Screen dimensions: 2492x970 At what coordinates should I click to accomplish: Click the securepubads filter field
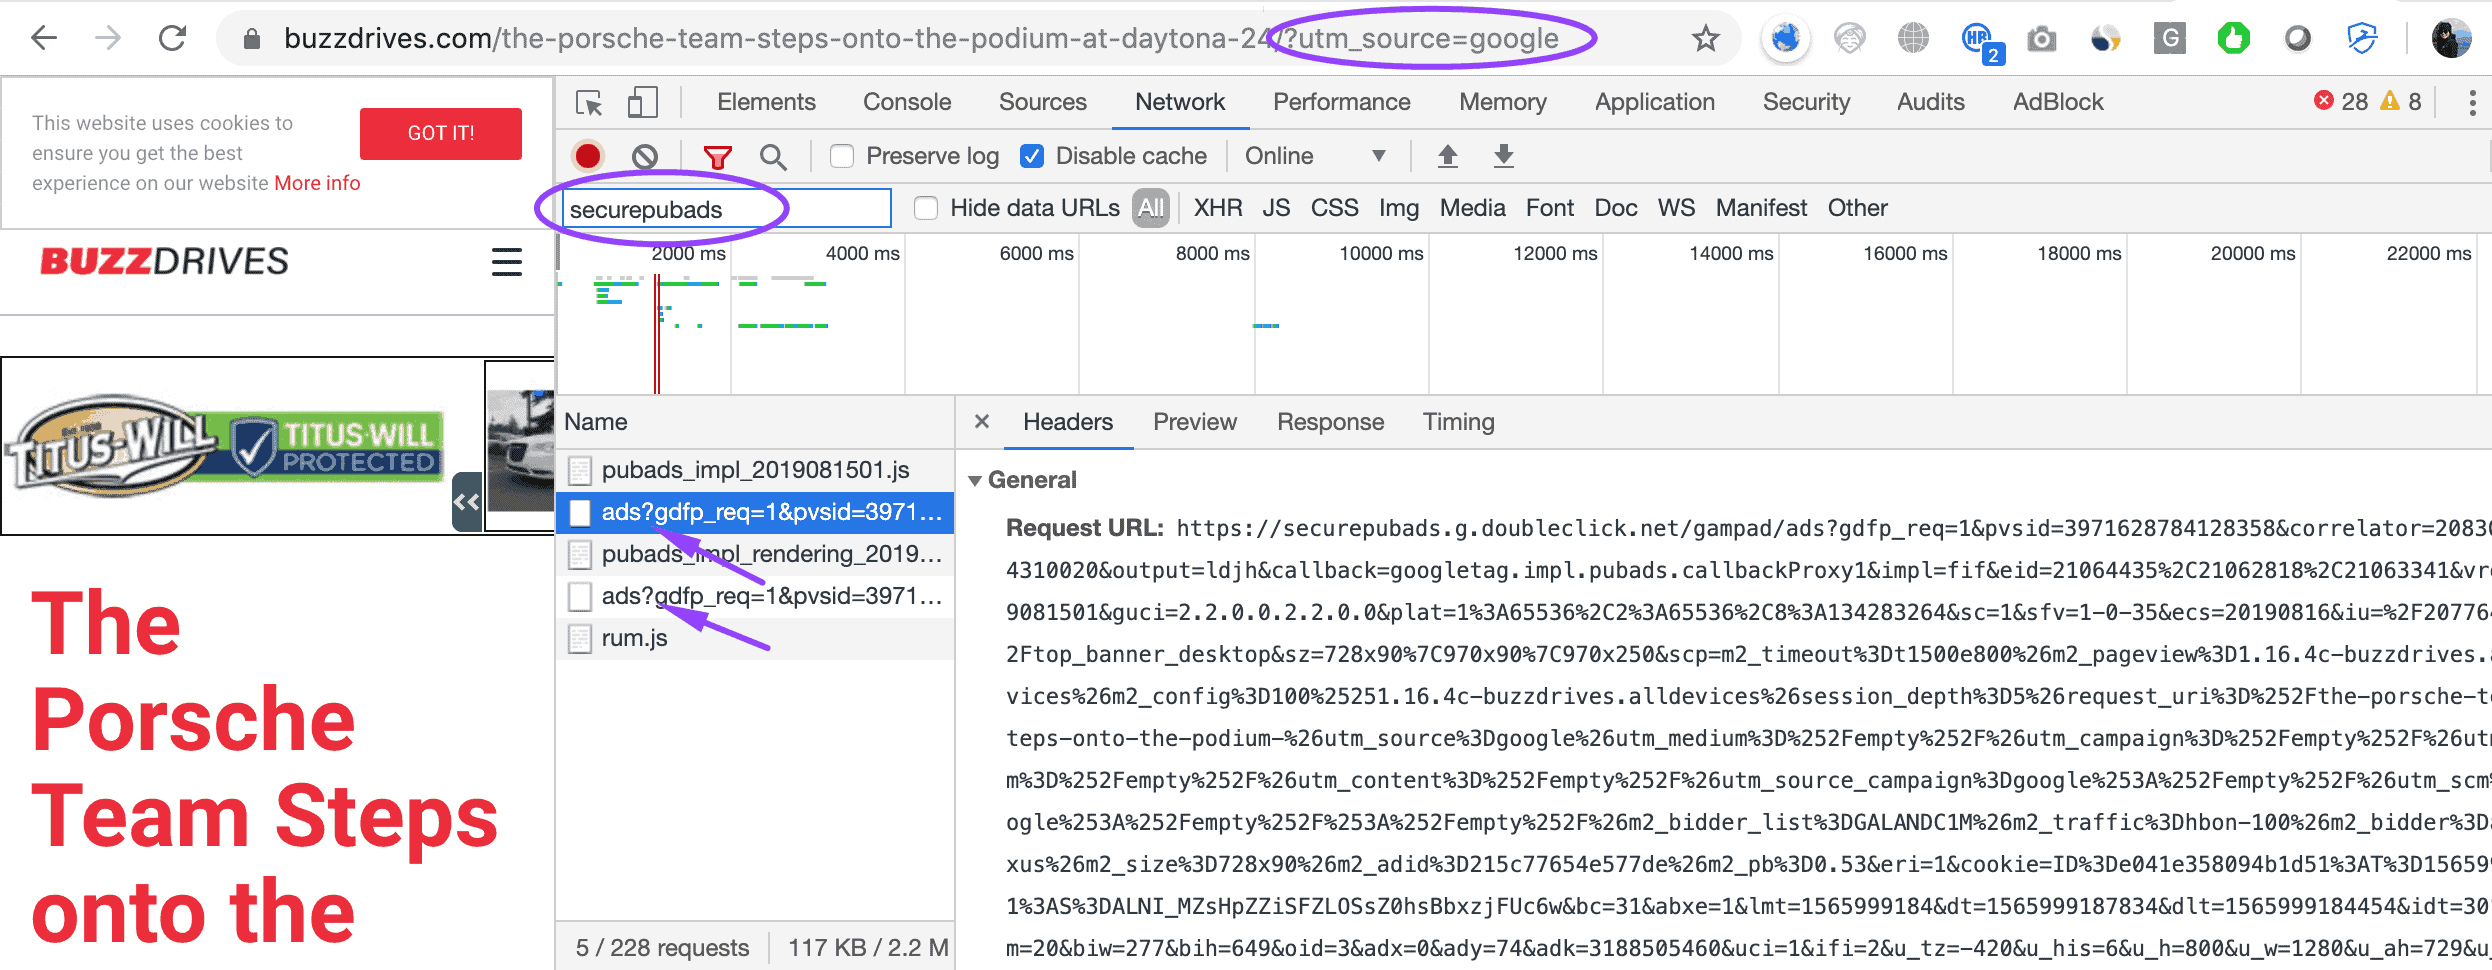point(727,209)
